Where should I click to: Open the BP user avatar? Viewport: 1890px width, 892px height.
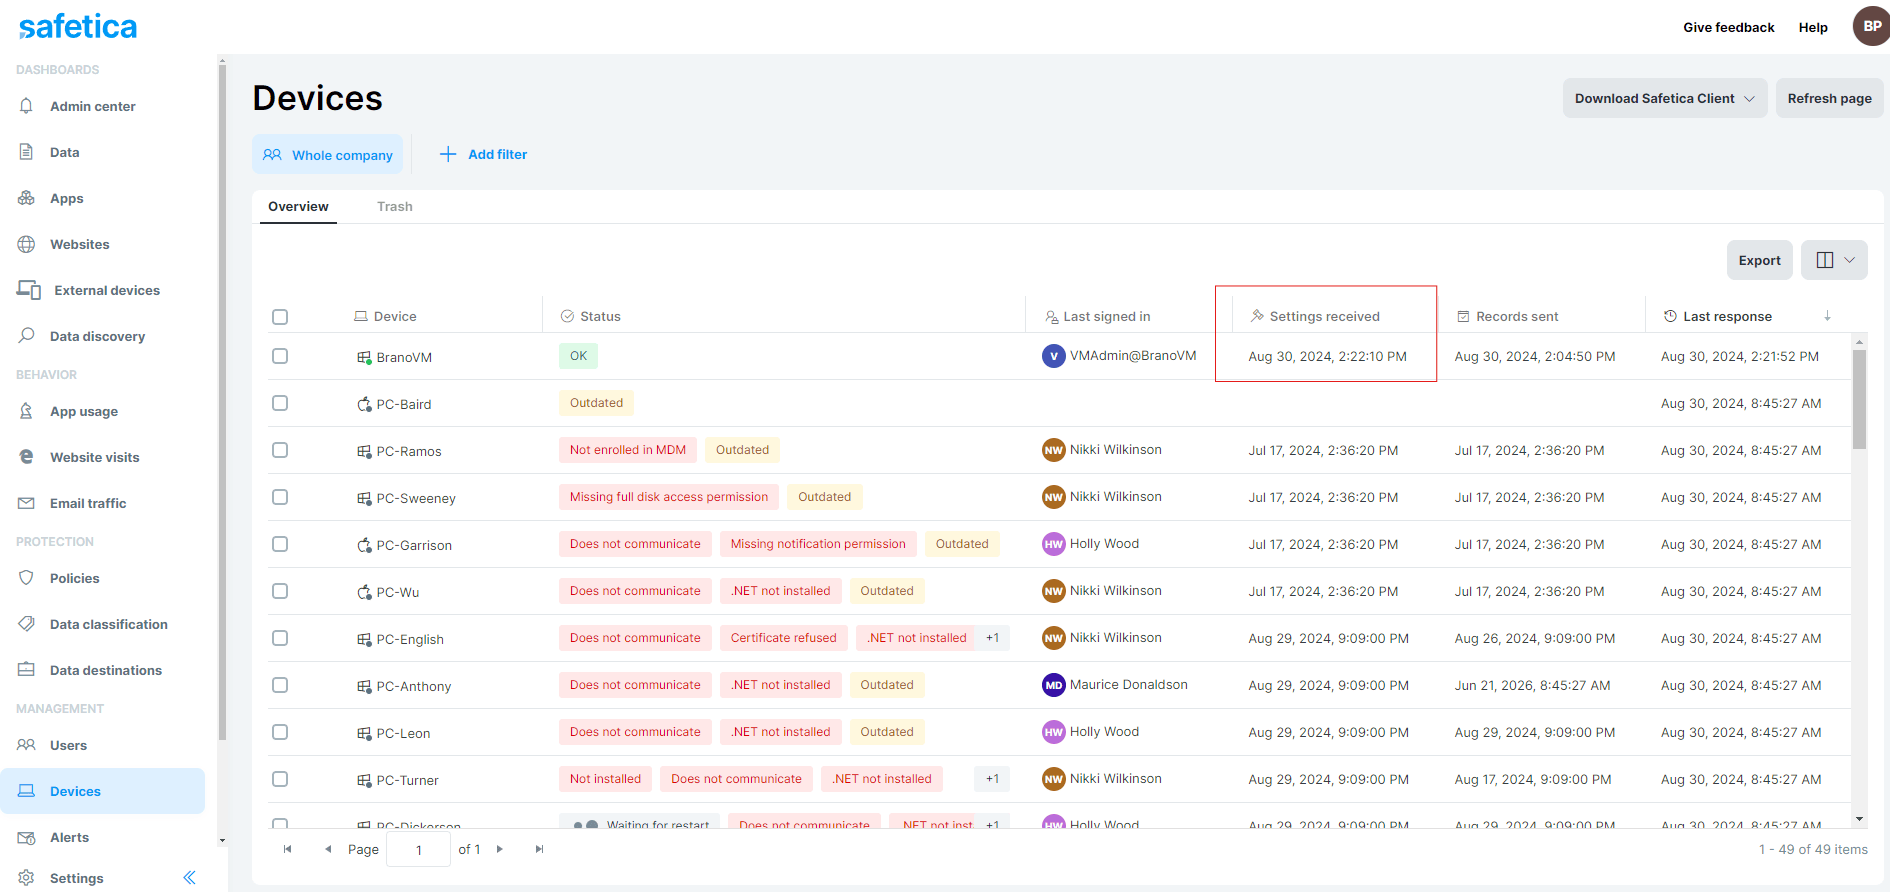tap(1871, 26)
